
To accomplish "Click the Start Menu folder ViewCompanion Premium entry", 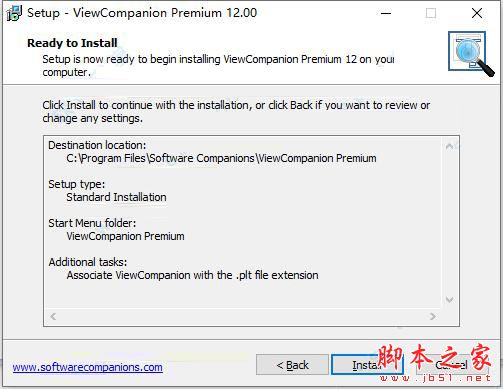I will [x=125, y=236].
